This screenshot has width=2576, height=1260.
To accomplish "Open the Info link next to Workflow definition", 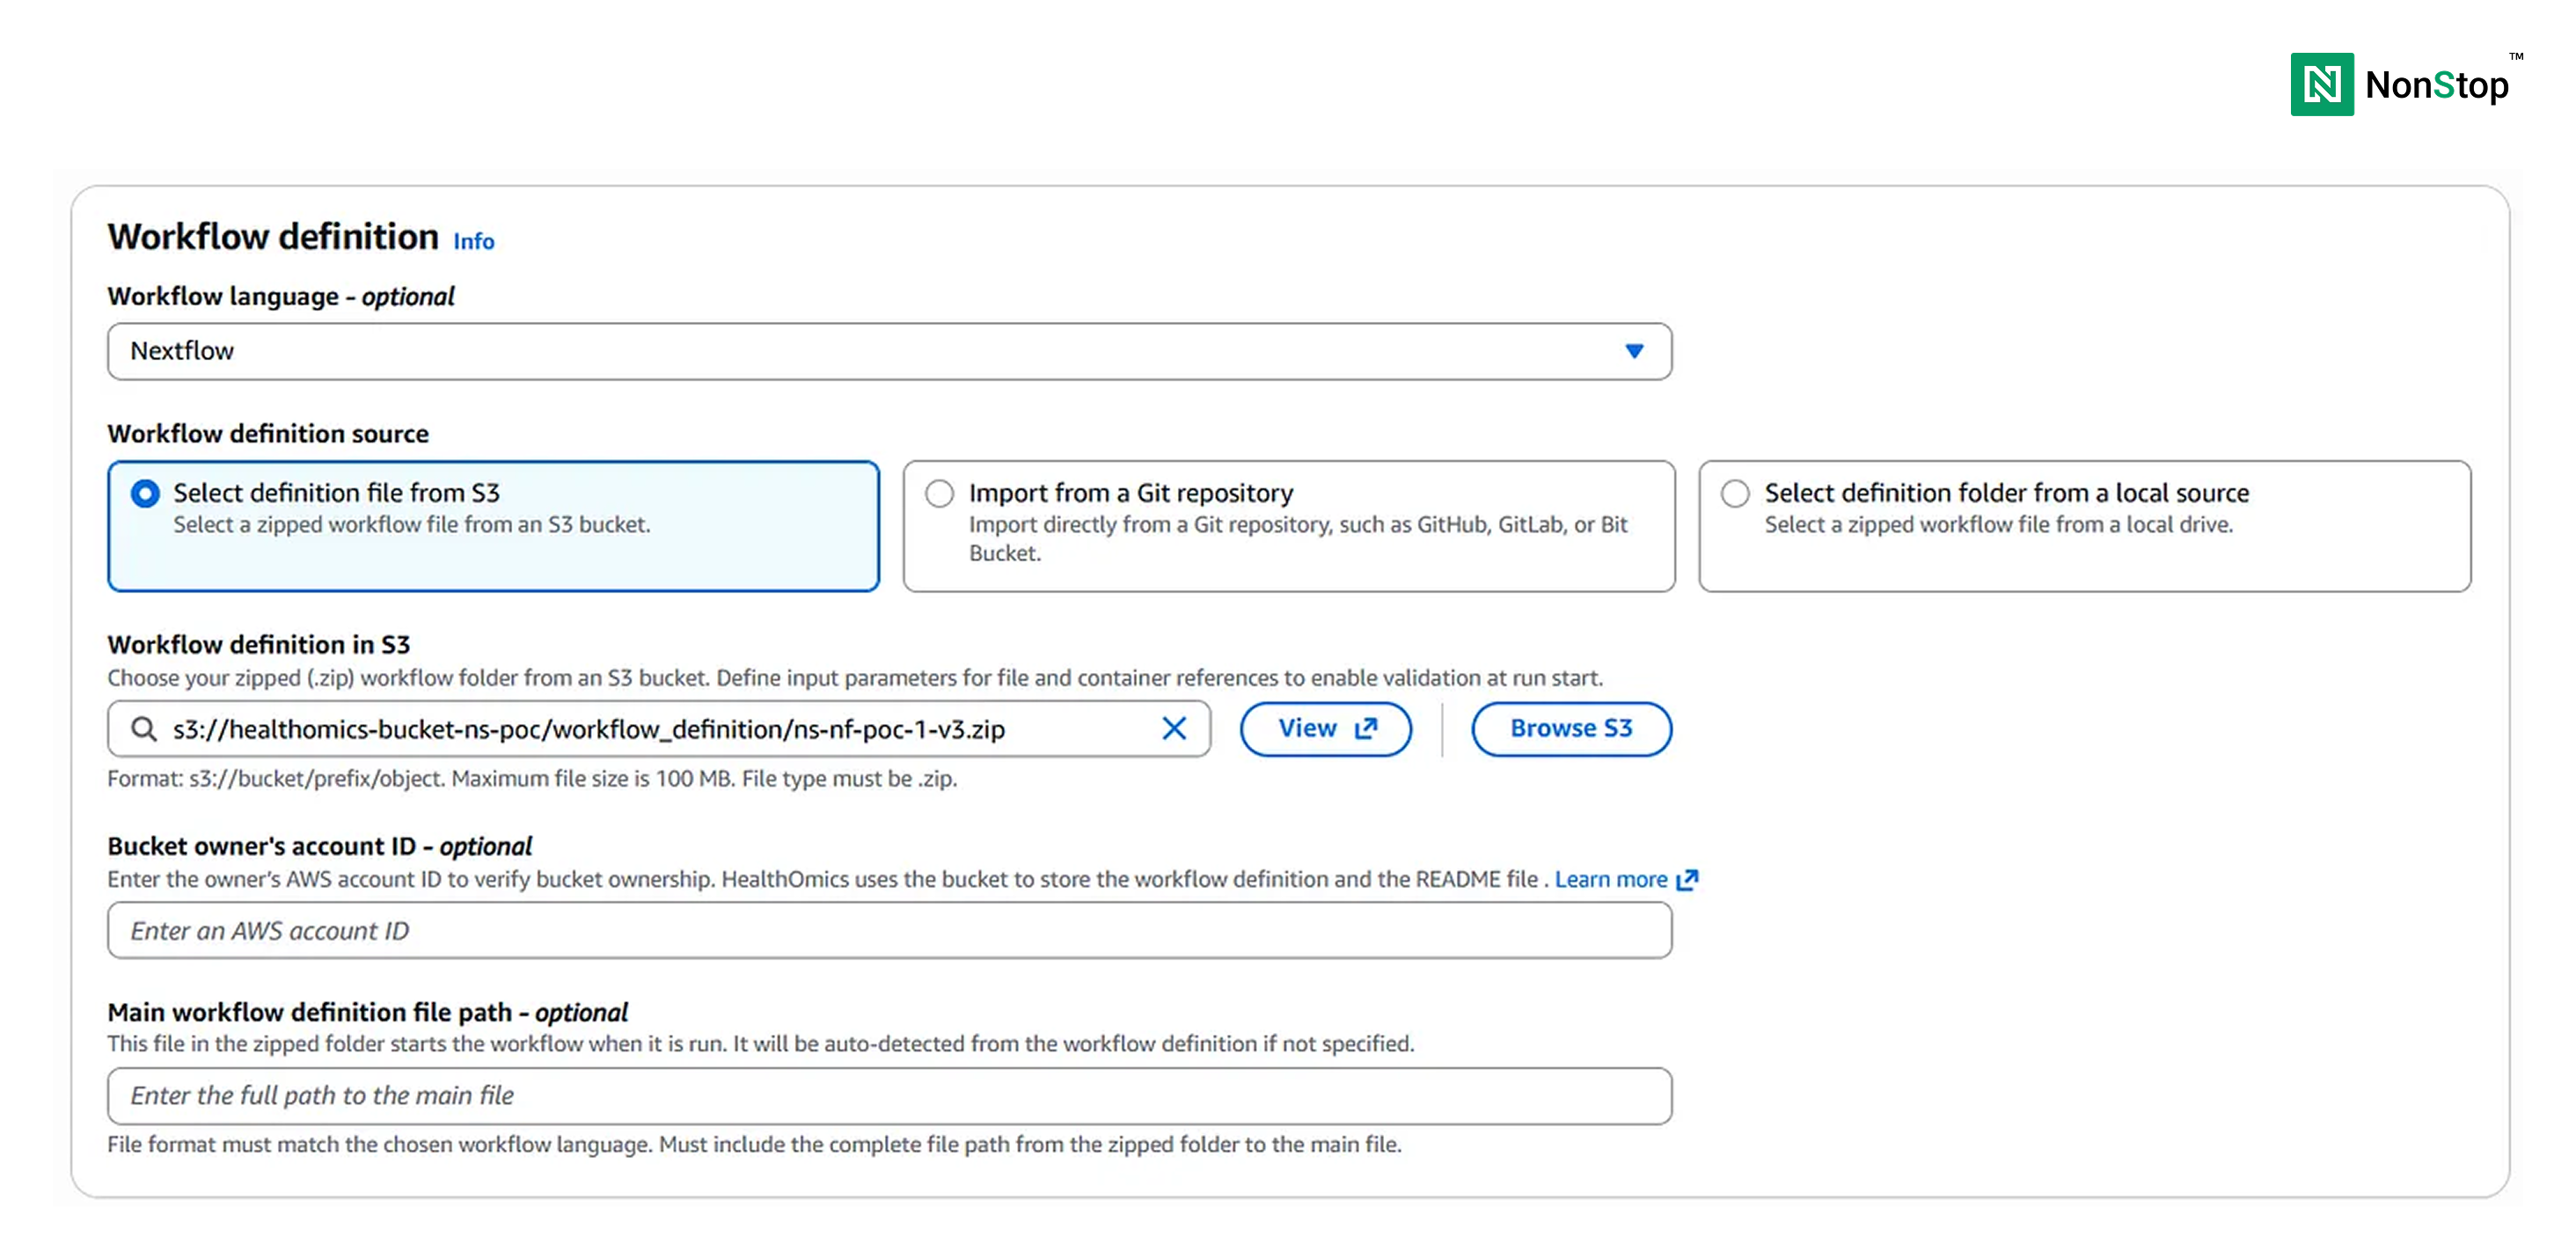I will coord(474,242).
